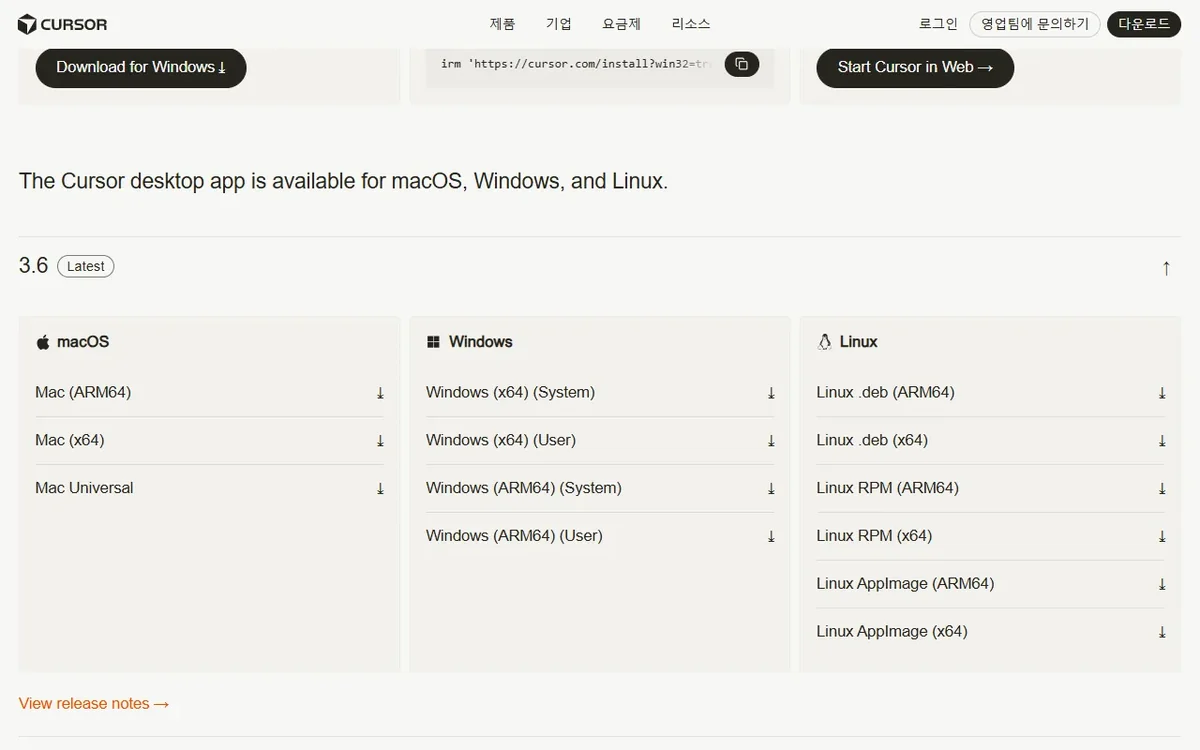Click download arrow for Windows (x64) (System)

771,393
